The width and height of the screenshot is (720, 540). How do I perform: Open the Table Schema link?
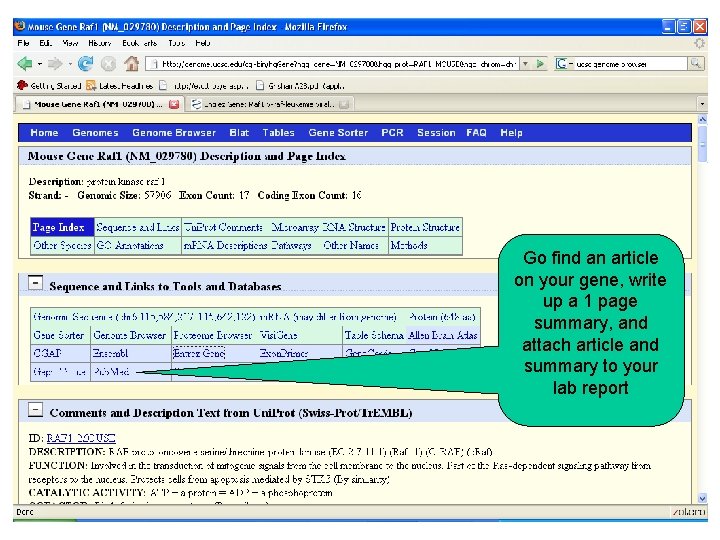[374, 335]
